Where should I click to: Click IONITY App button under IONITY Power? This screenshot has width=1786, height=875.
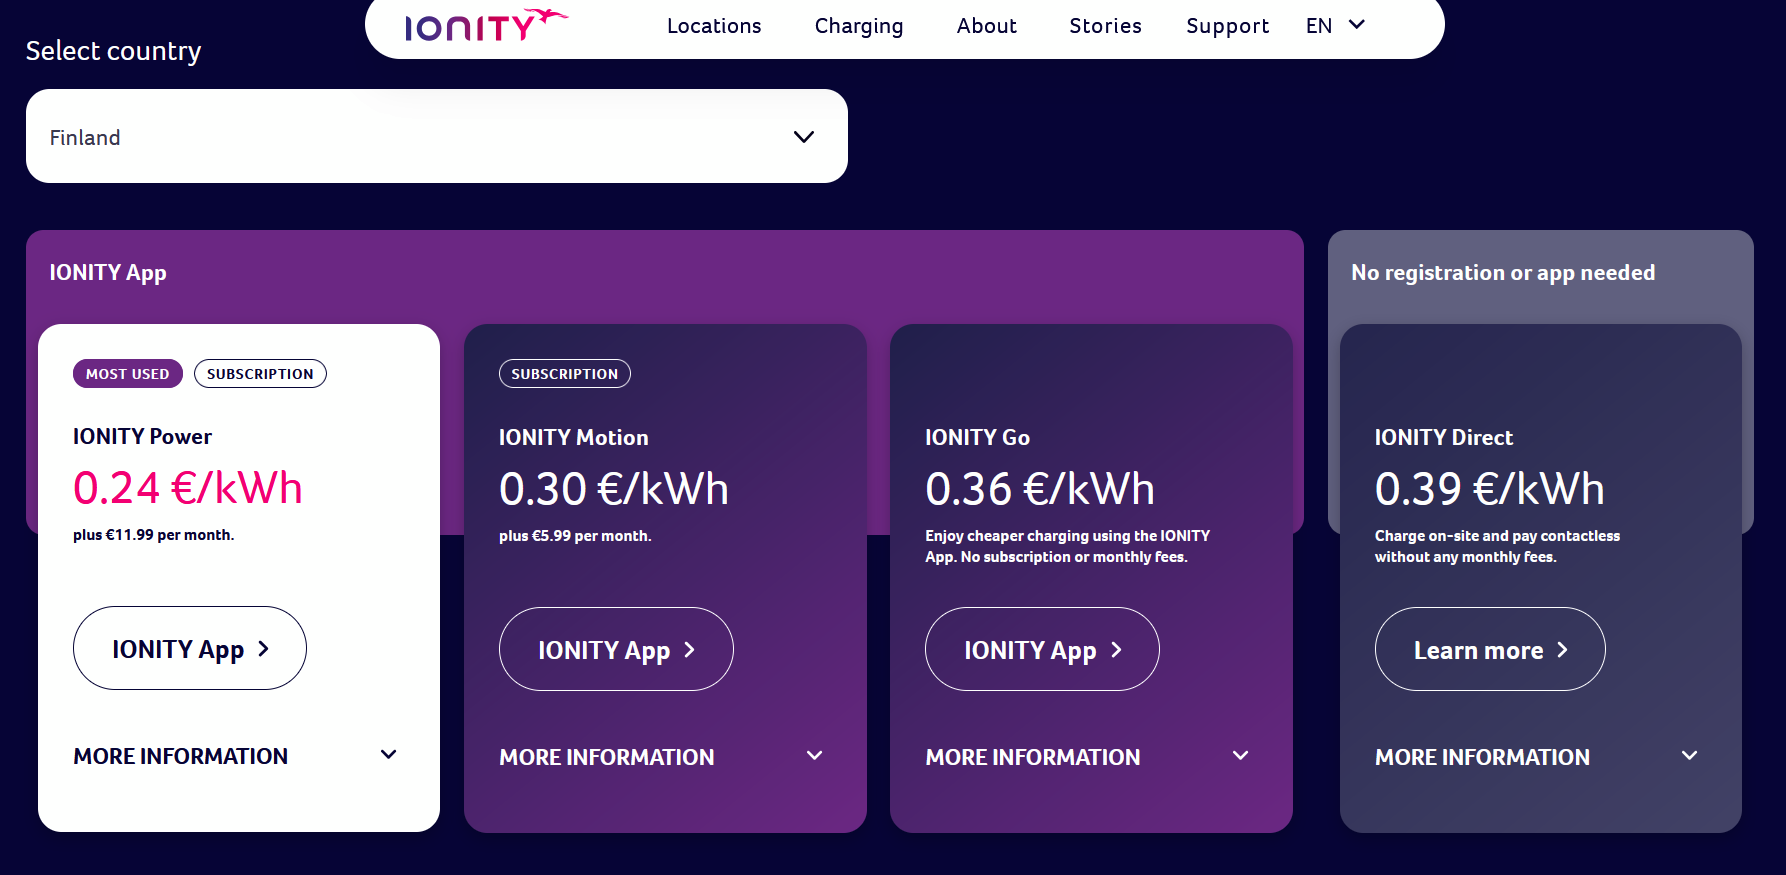[190, 649]
